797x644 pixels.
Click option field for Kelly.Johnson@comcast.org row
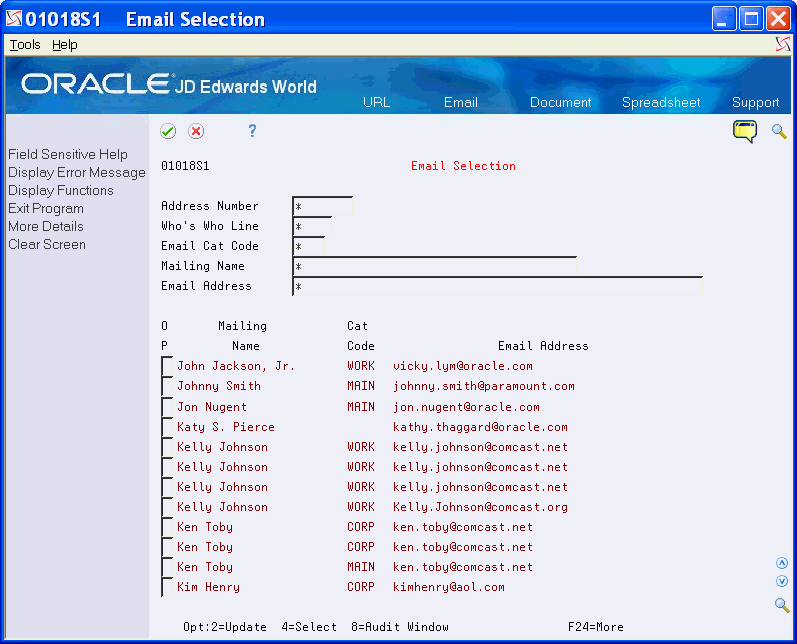[x=167, y=507]
